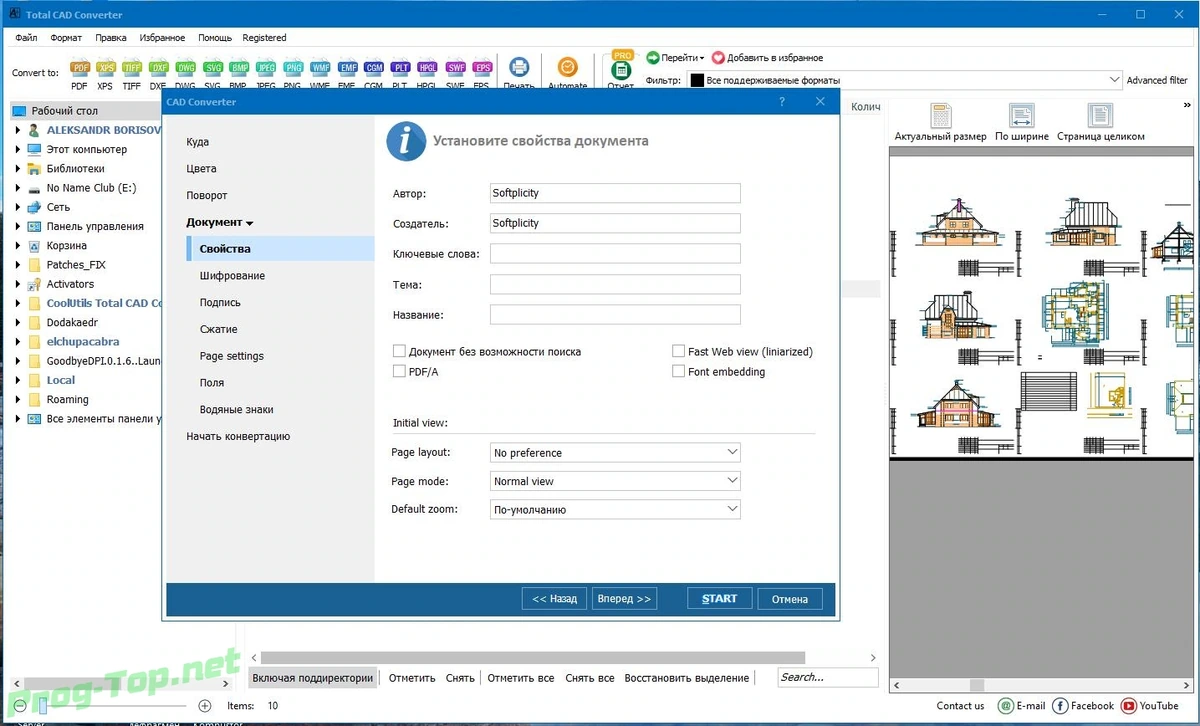The height and width of the screenshot is (726, 1200).
Task: Open the E-mail contact icon
Action: (x=1007, y=705)
